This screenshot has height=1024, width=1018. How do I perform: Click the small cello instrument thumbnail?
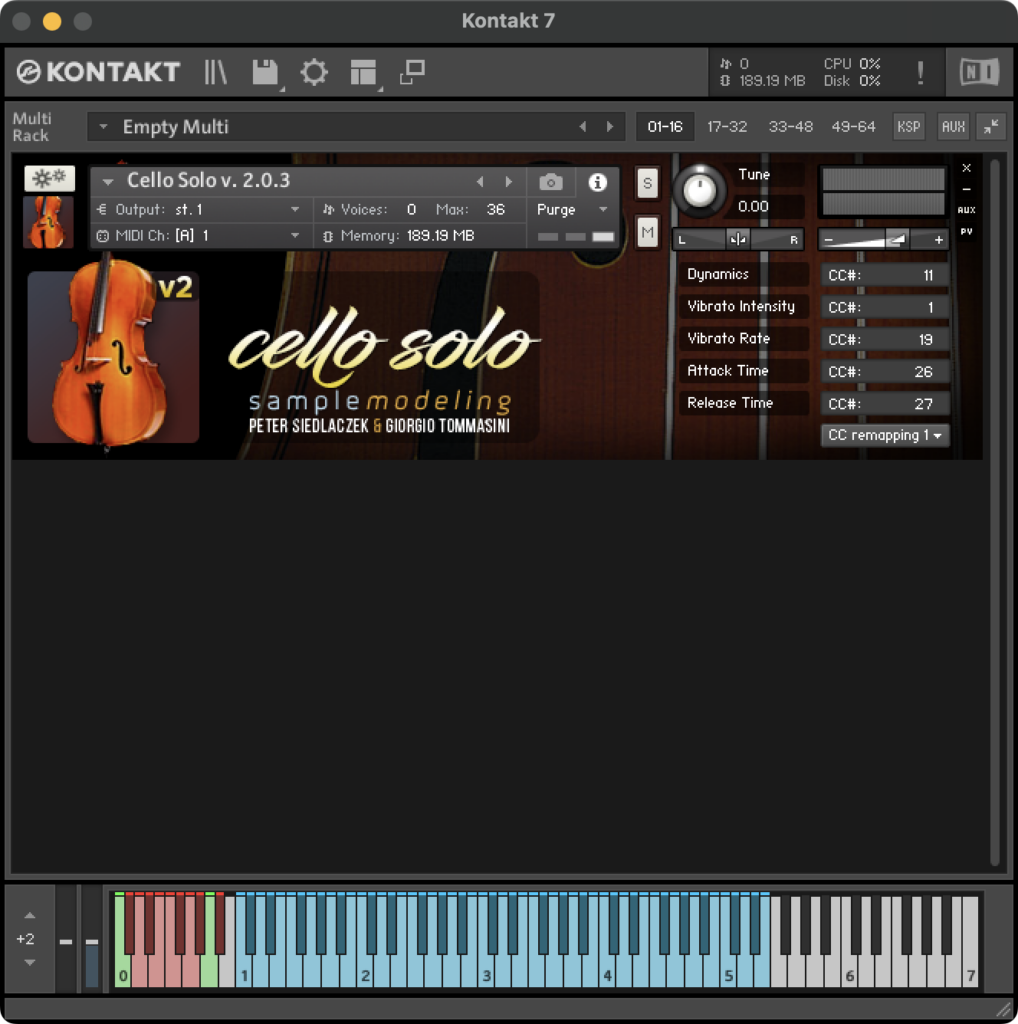point(48,222)
